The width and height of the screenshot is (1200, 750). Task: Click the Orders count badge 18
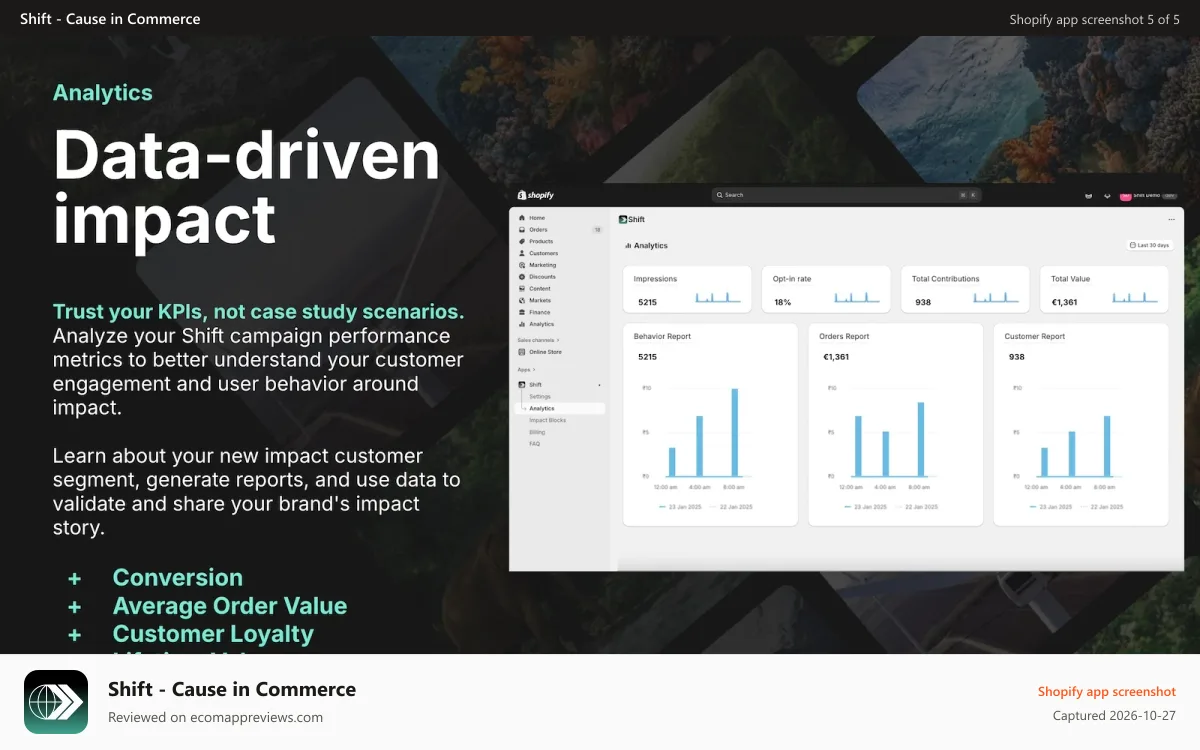(x=597, y=229)
